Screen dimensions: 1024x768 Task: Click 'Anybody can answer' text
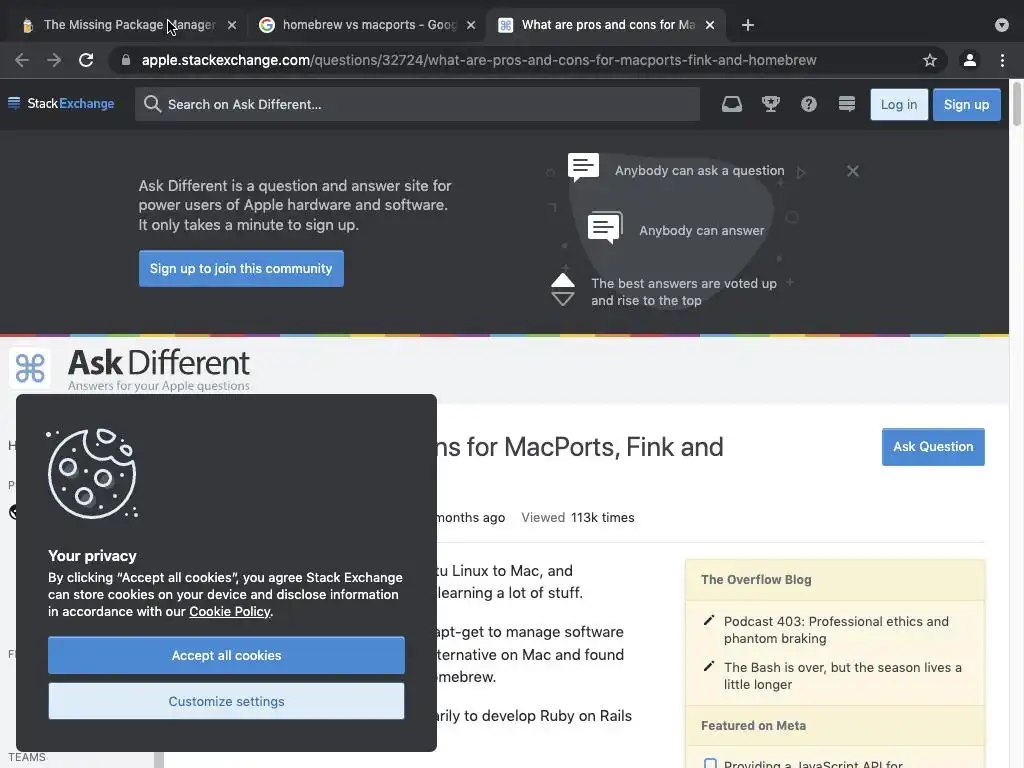pyautogui.click(x=701, y=231)
